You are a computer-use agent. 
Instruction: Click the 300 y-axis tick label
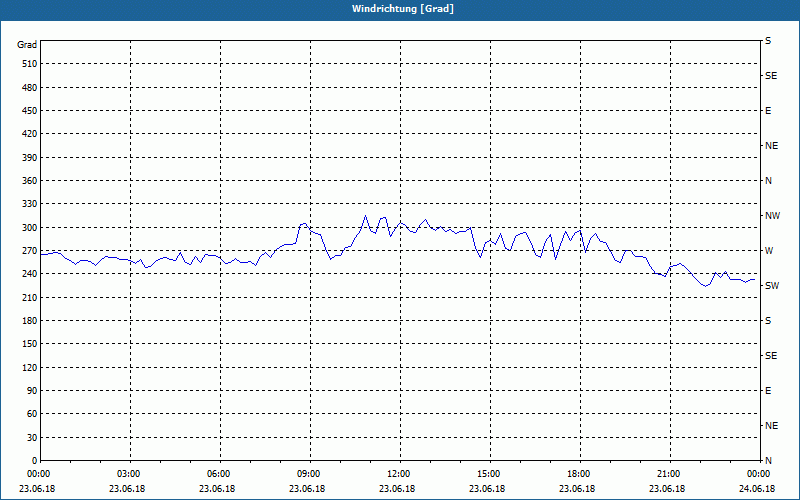pos(30,228)
